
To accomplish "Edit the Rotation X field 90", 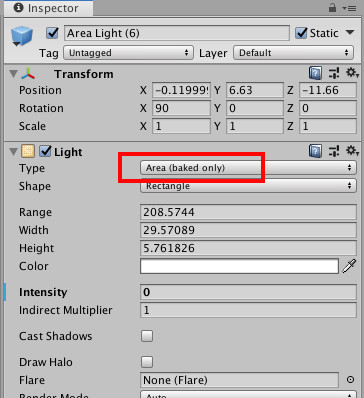I will (181, 108).
